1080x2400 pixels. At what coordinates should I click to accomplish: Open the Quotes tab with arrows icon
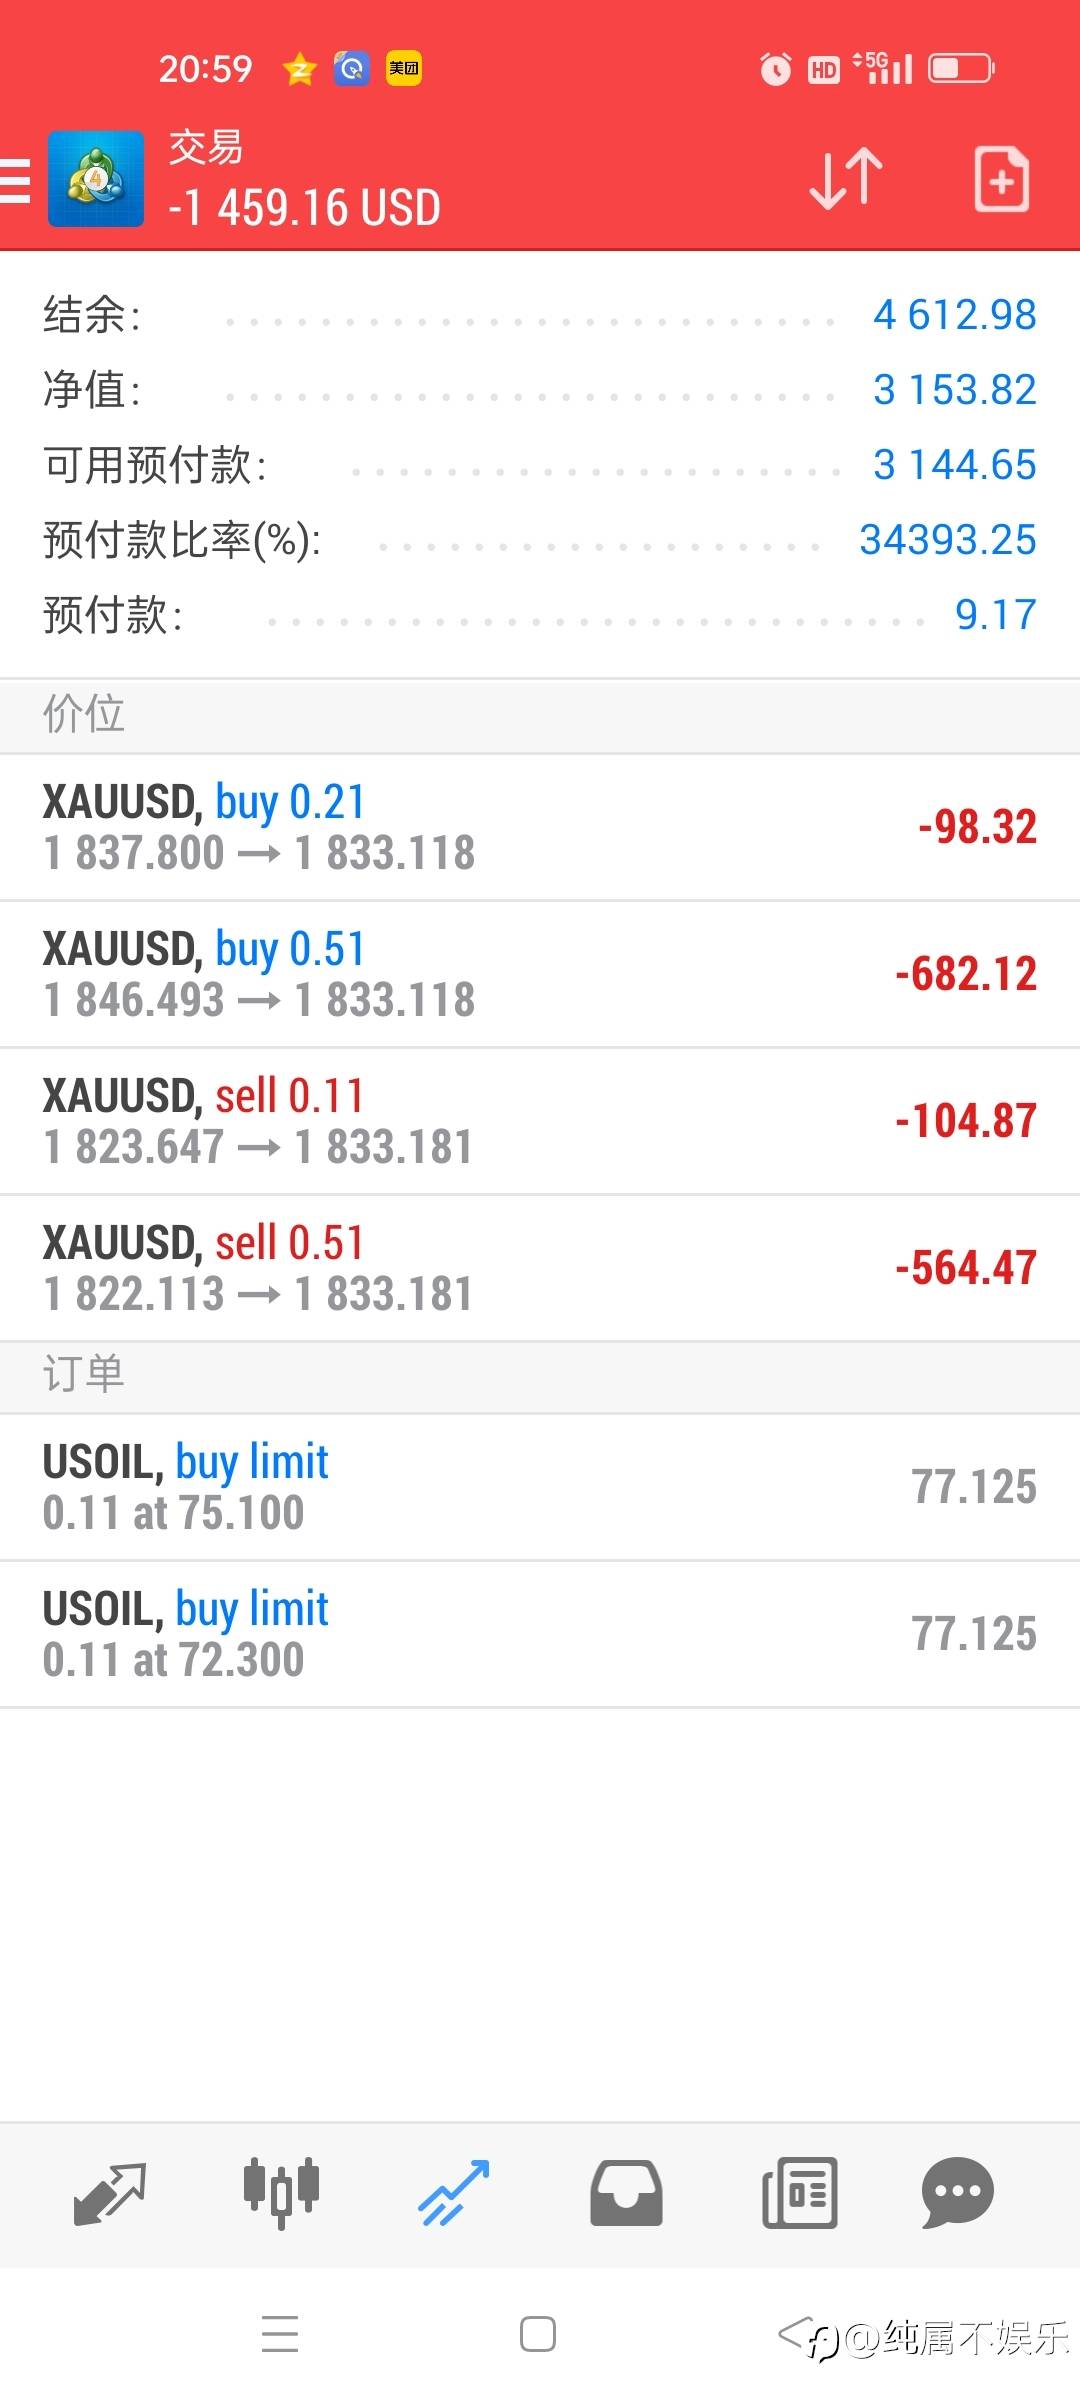point(110,2193)
